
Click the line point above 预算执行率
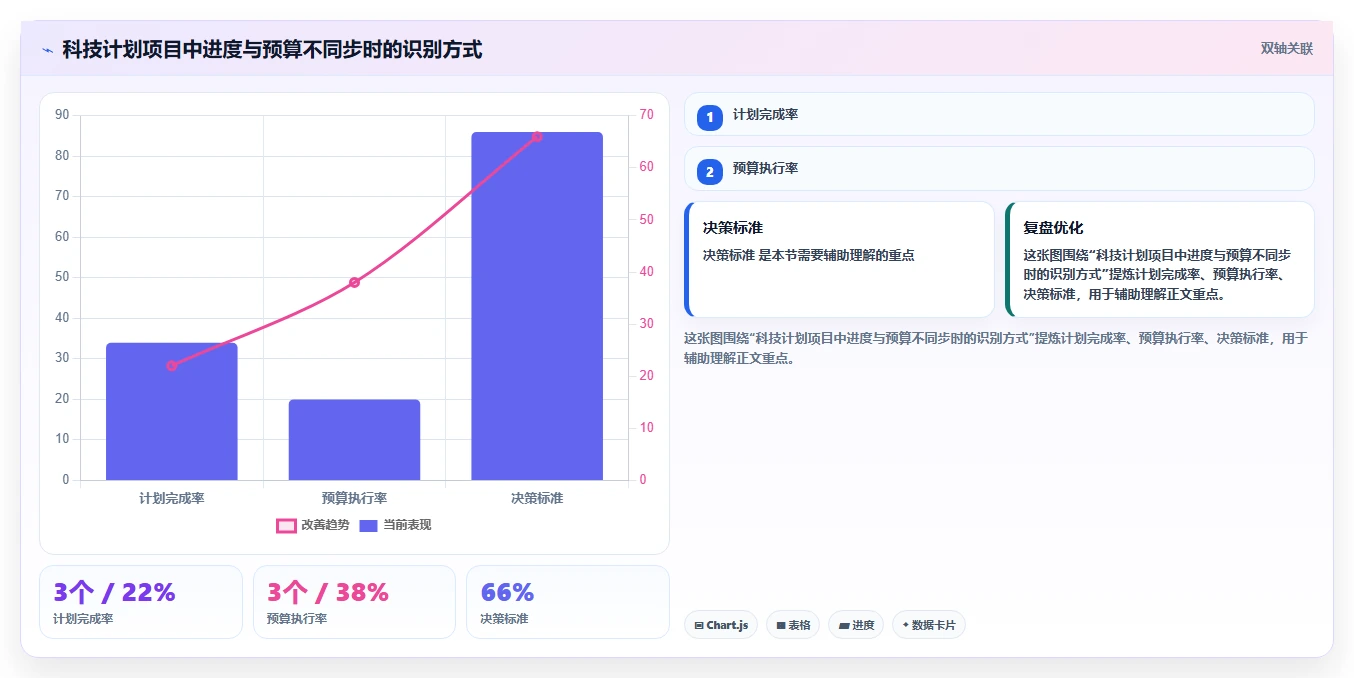pos(354,282)
